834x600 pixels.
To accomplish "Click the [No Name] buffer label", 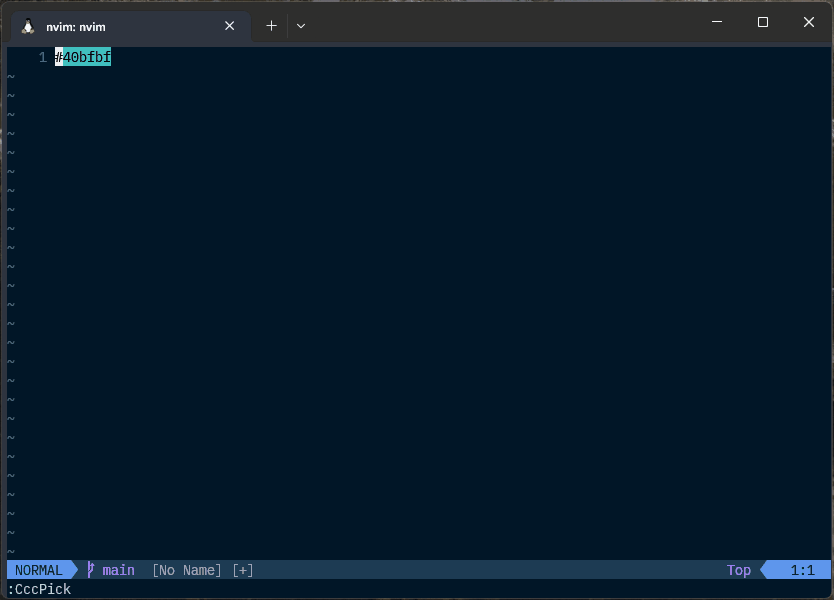I will 187,570.
